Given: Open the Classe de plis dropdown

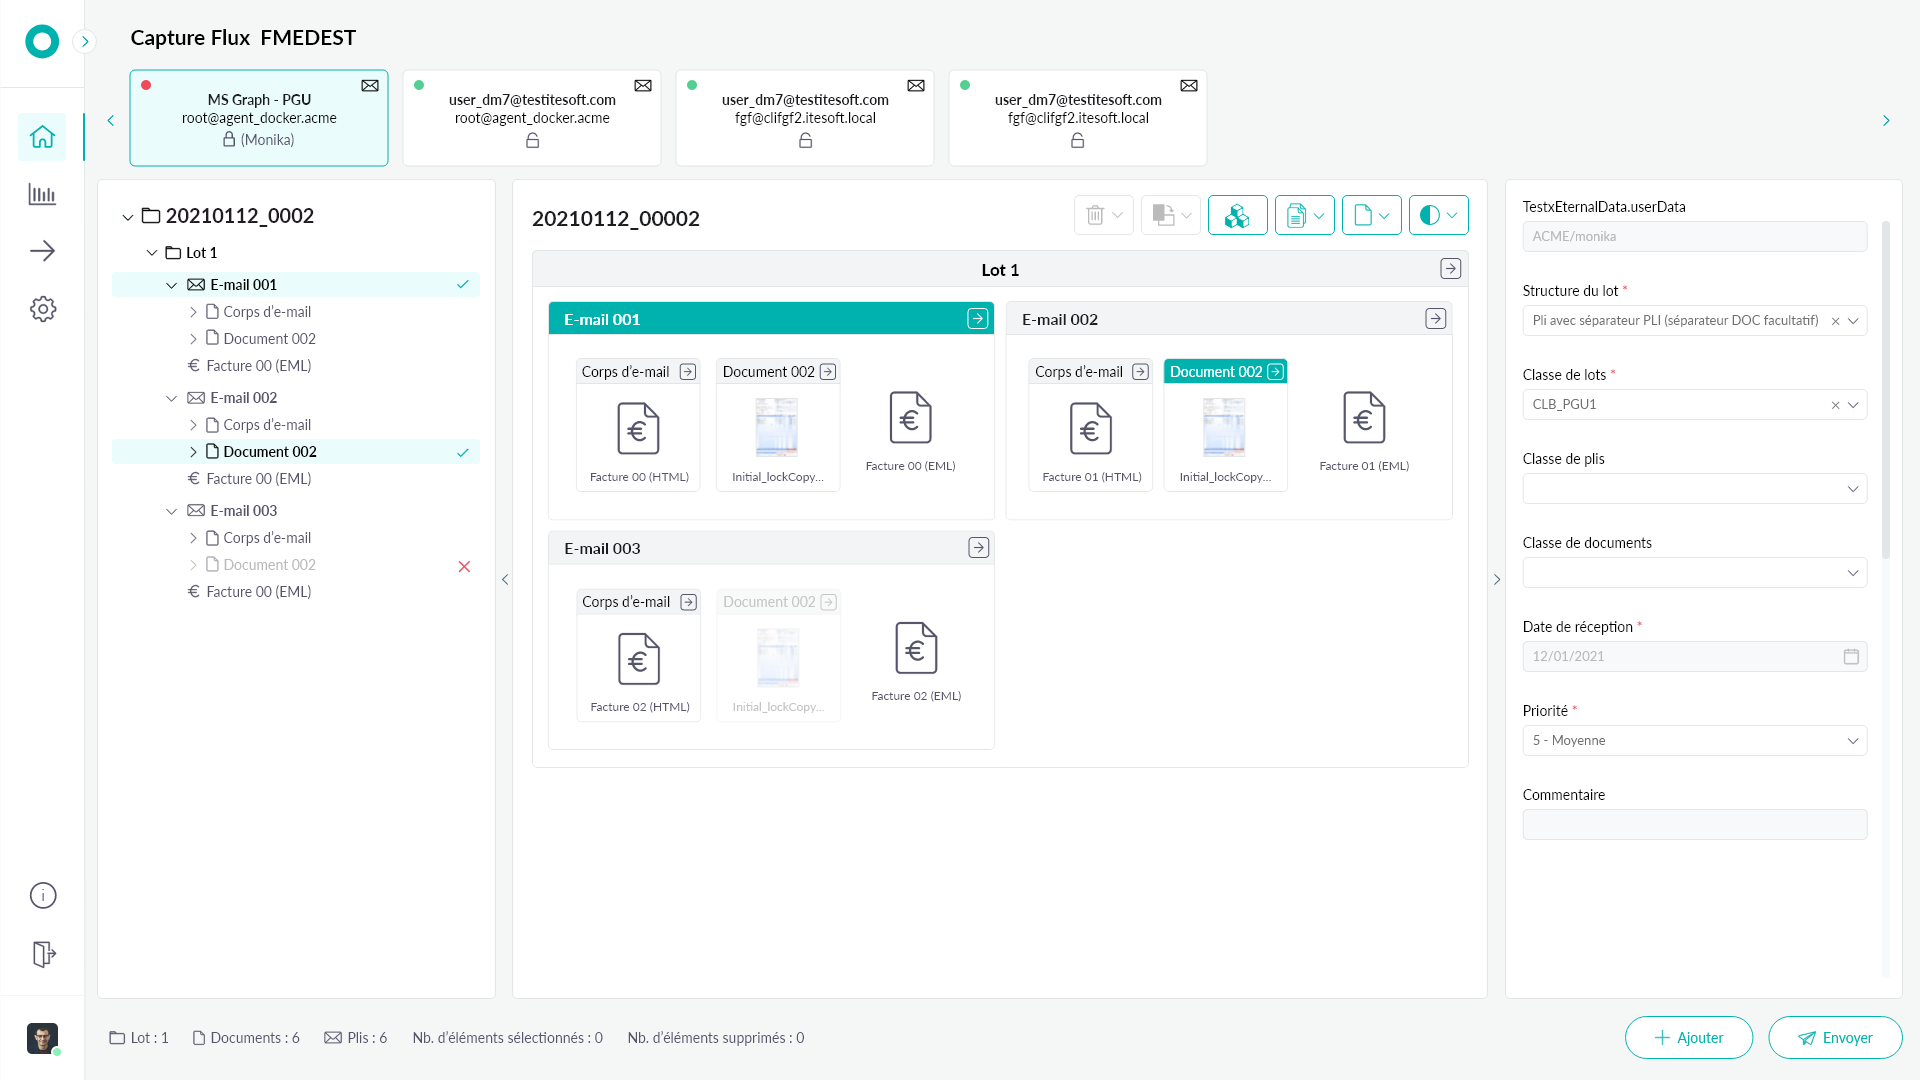Looking at the screenshot, I should [x=1694, y=489].
